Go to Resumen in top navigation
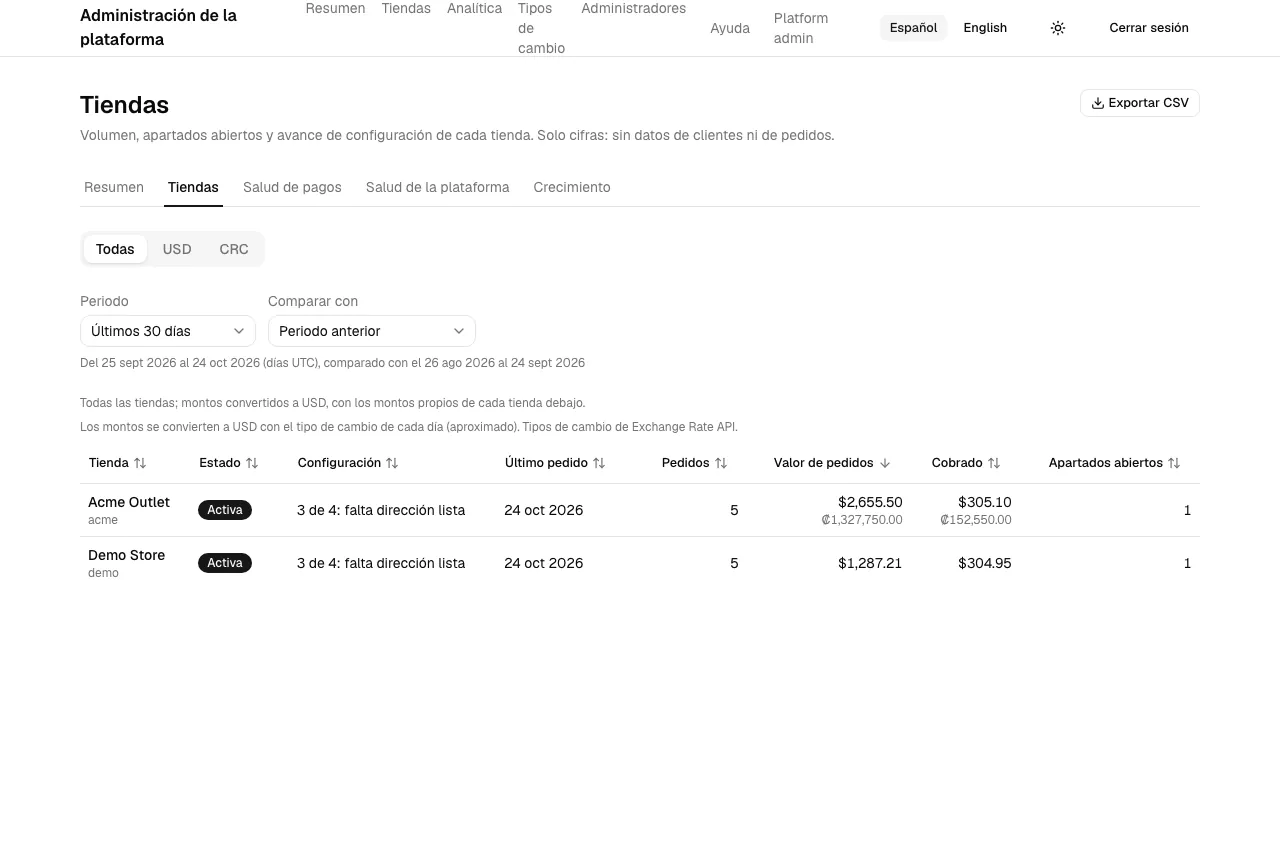1280x860 pixels. click(335, 8)
